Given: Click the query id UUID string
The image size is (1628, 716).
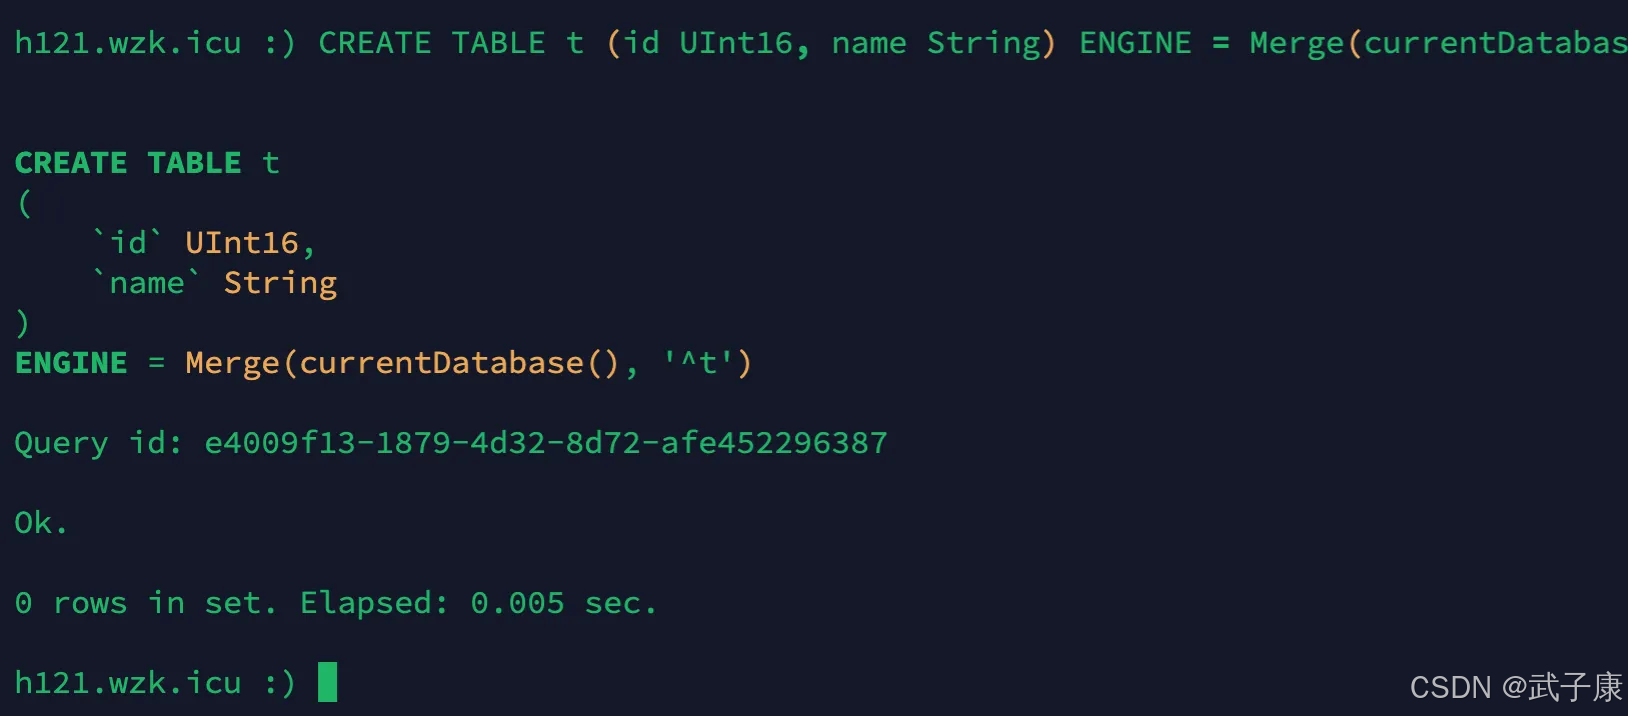Looking at the screenshot, I should [x=546, y=443].
